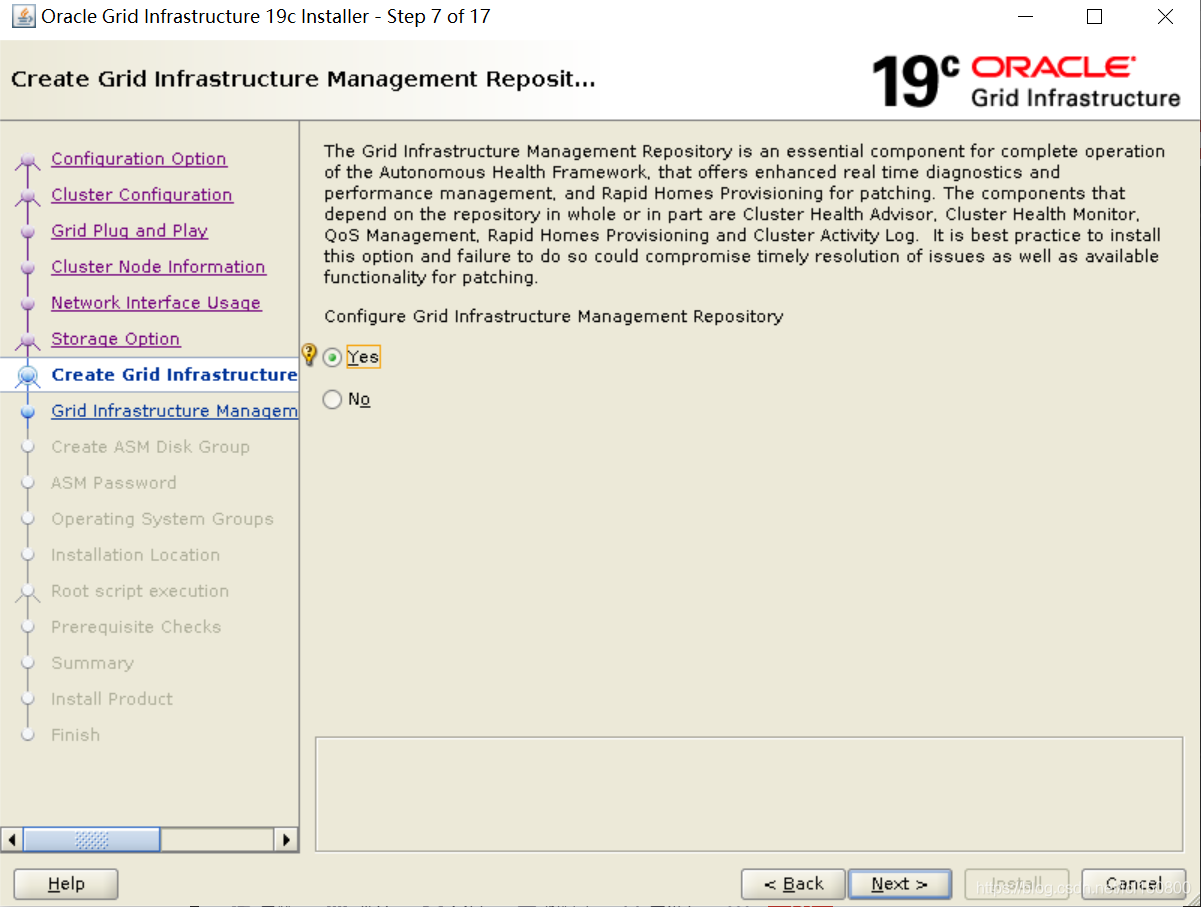The height and width of the screenshot is (907, 1201).
Task: Click the Finish step label
Action: (x=76, y=735)
